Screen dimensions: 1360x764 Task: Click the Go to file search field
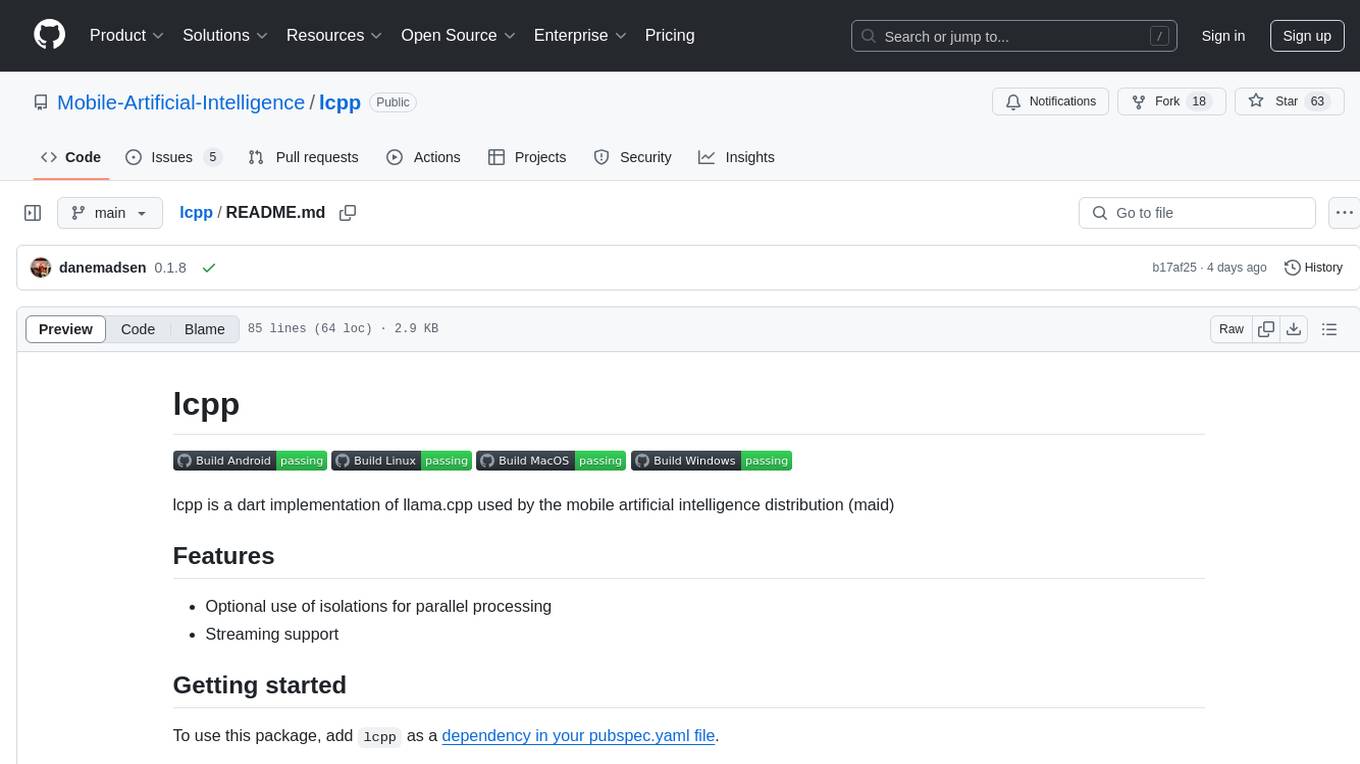pos(1197,213)
